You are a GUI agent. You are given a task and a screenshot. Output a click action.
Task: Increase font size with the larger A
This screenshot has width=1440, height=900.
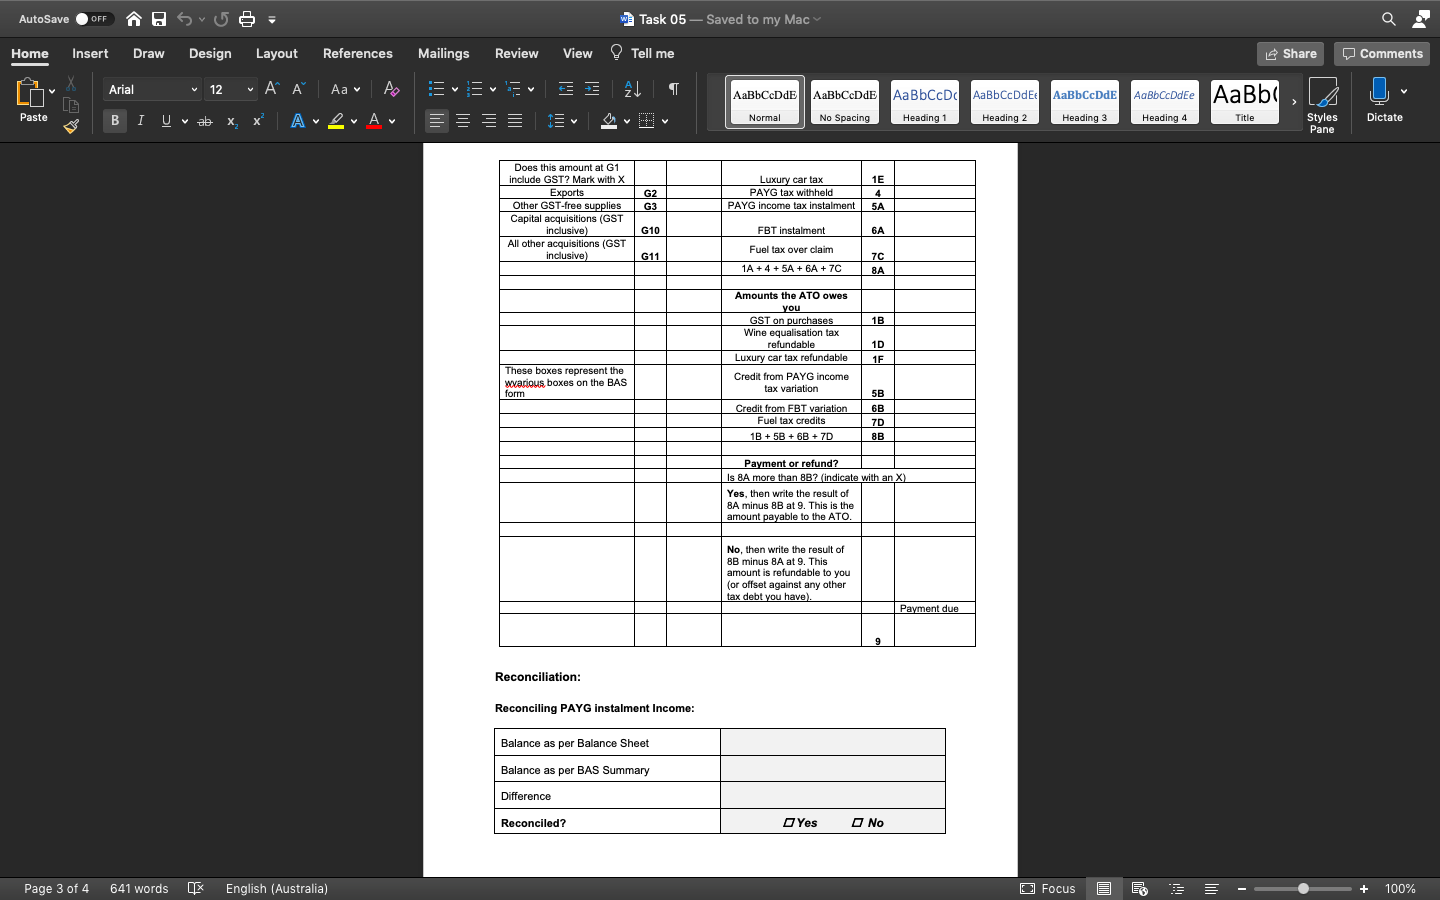272,89
